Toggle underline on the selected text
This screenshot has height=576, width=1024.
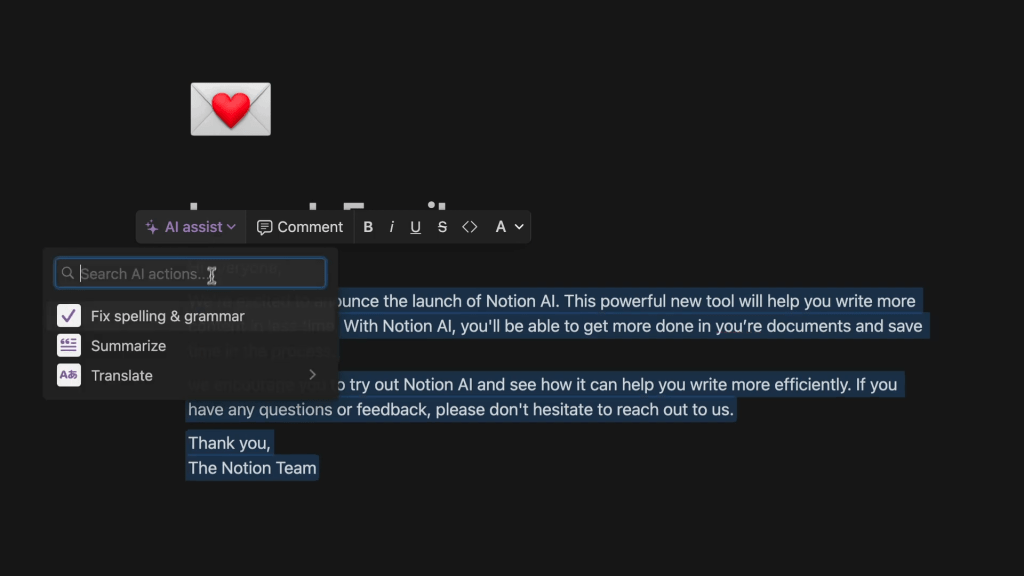click(415, 227)
